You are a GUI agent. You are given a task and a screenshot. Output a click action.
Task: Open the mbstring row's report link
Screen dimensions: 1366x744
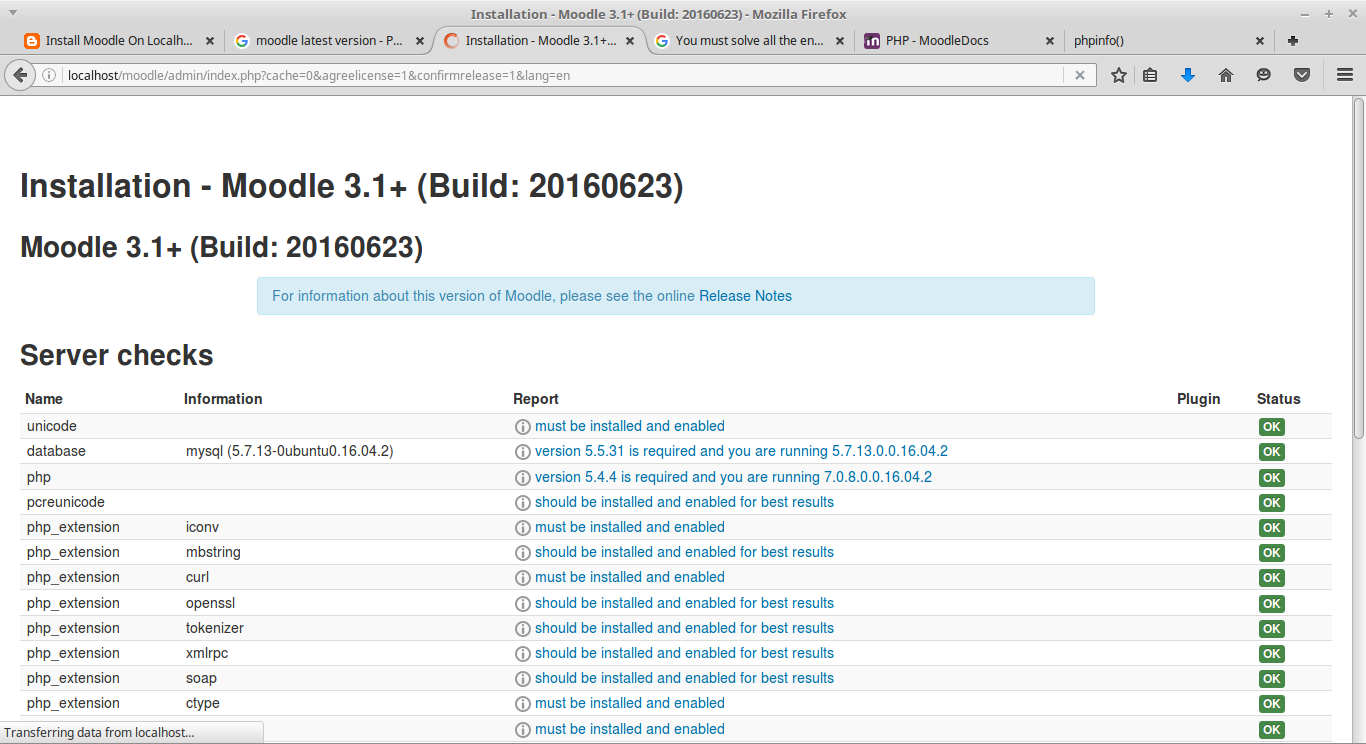(x=684, y=553)
